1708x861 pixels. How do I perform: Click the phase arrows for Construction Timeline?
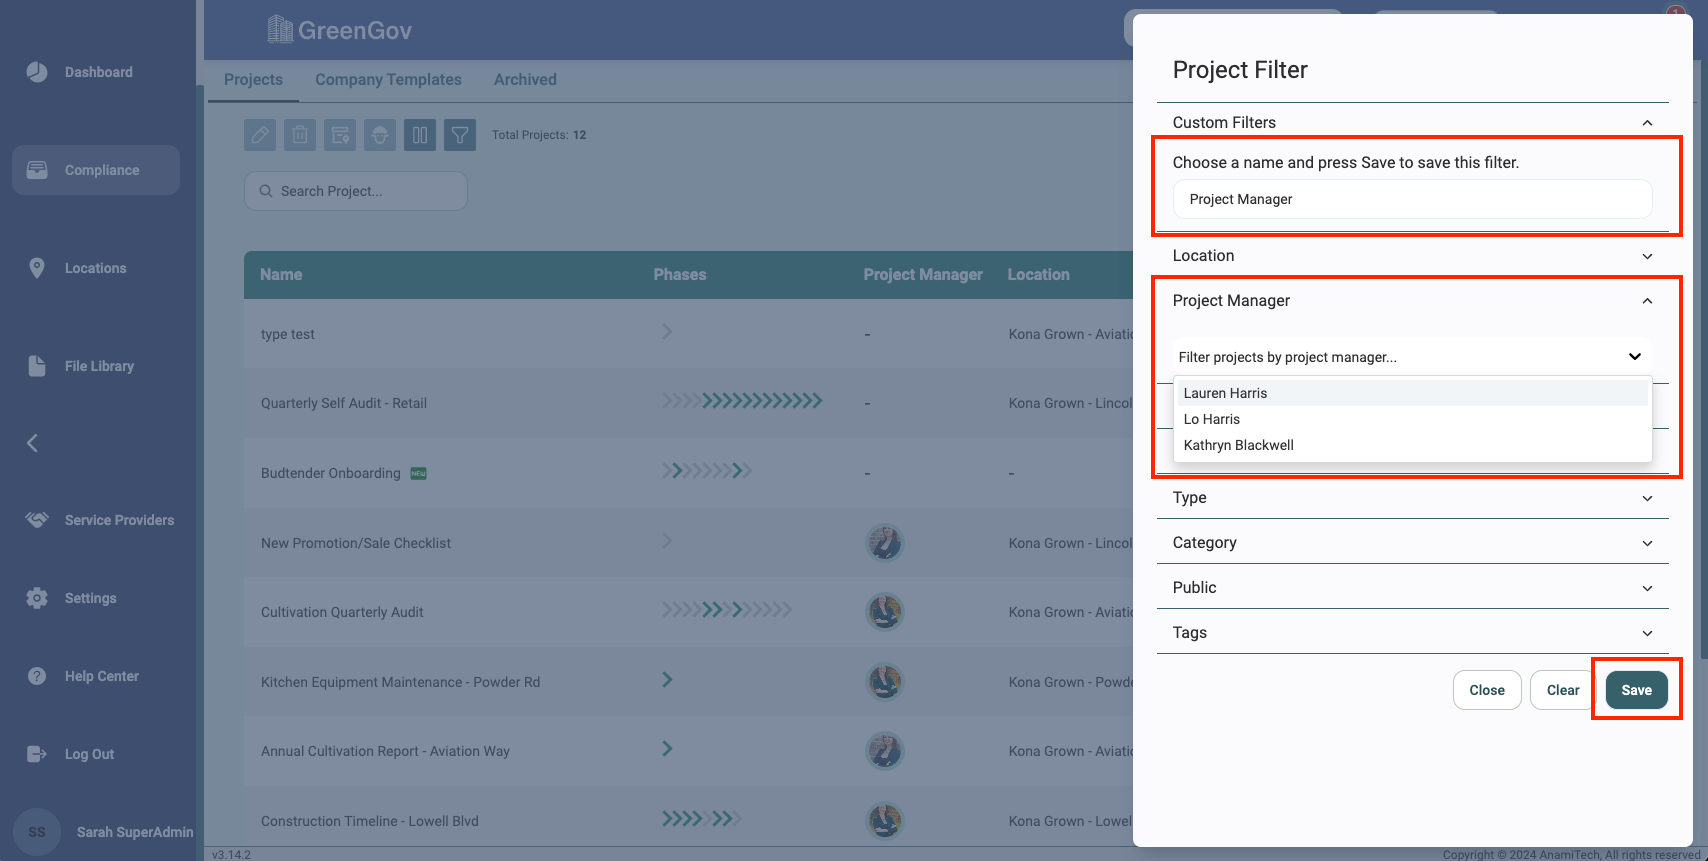702,819
